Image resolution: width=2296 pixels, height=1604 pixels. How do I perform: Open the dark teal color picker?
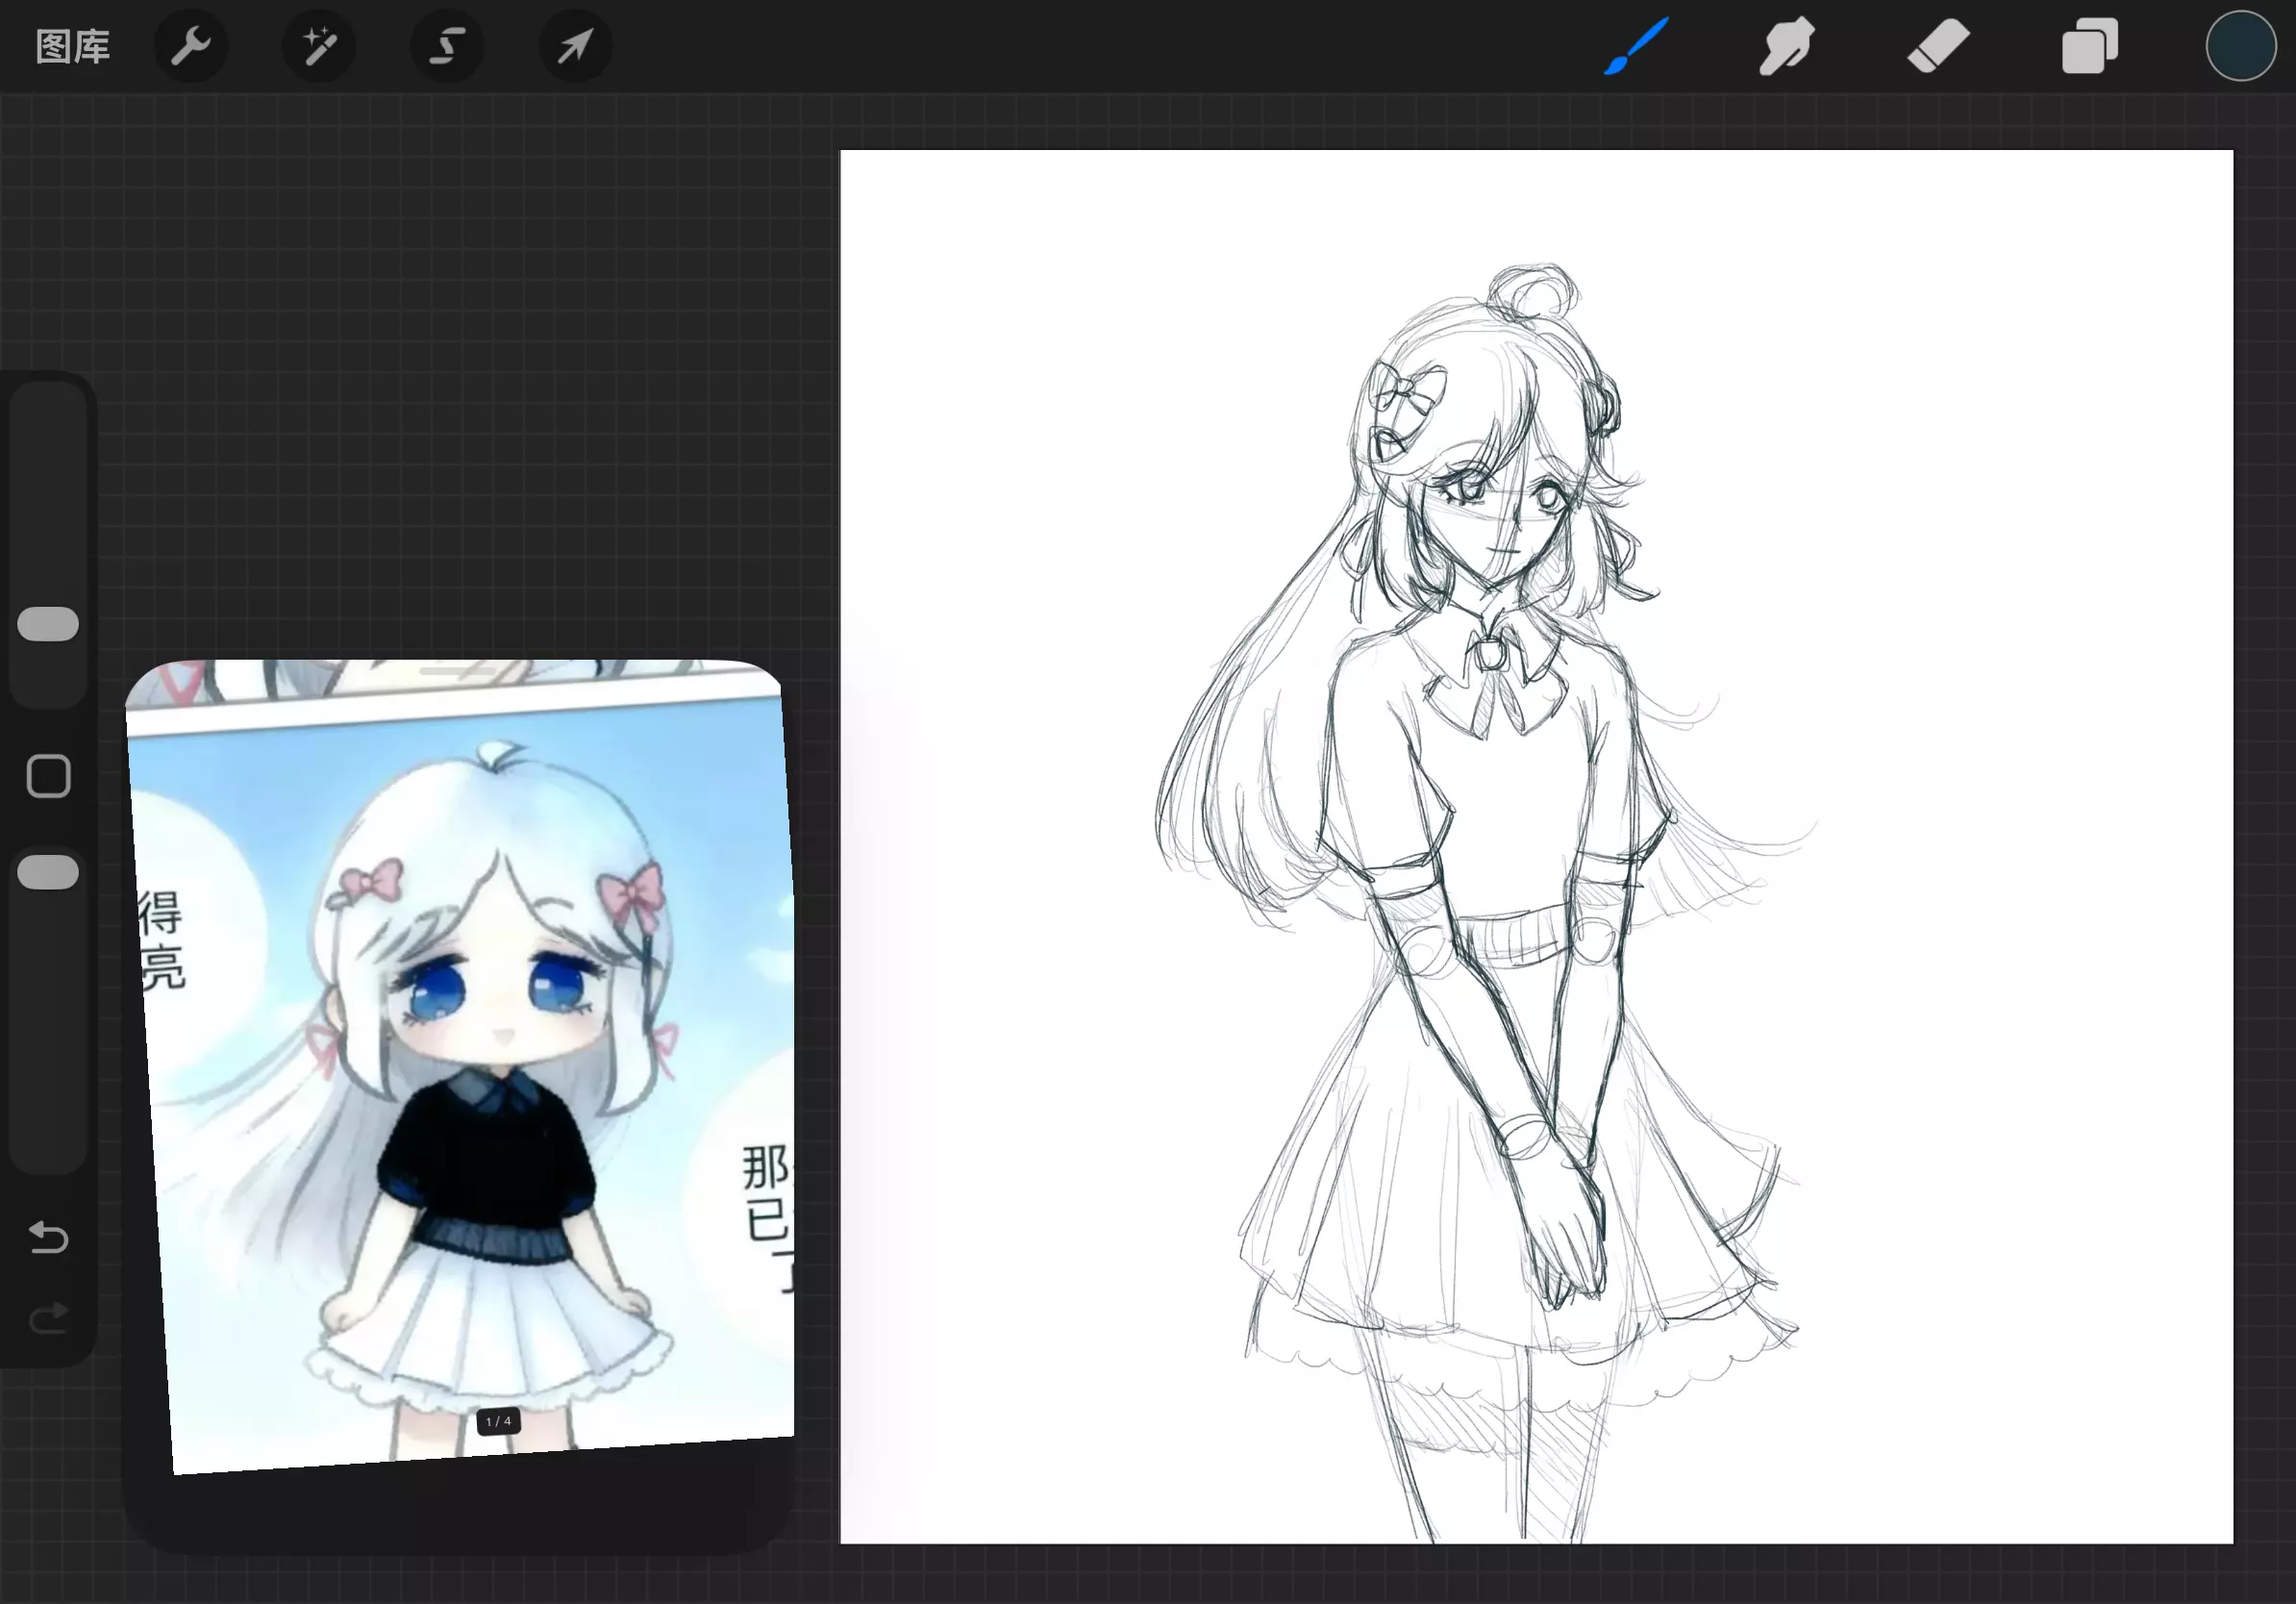click(2240, 46)
